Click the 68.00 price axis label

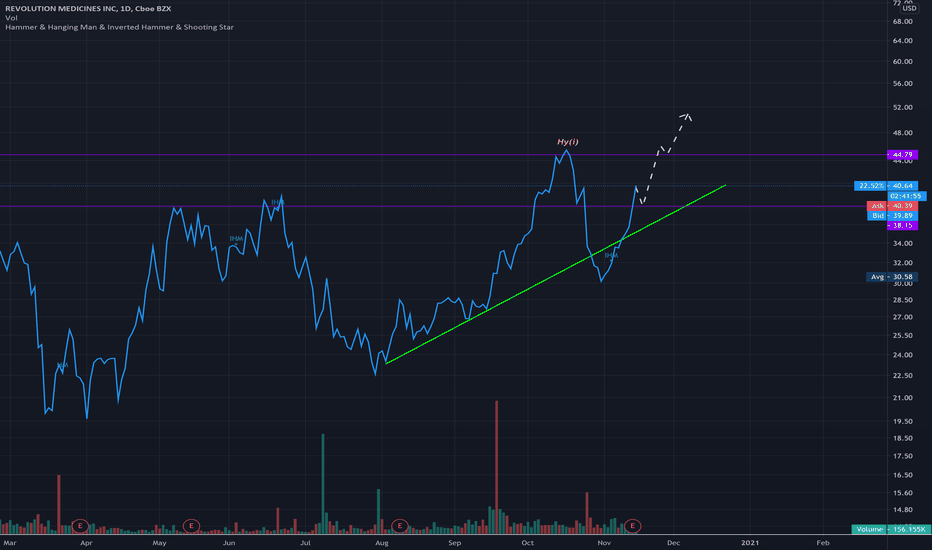[902, 21]
